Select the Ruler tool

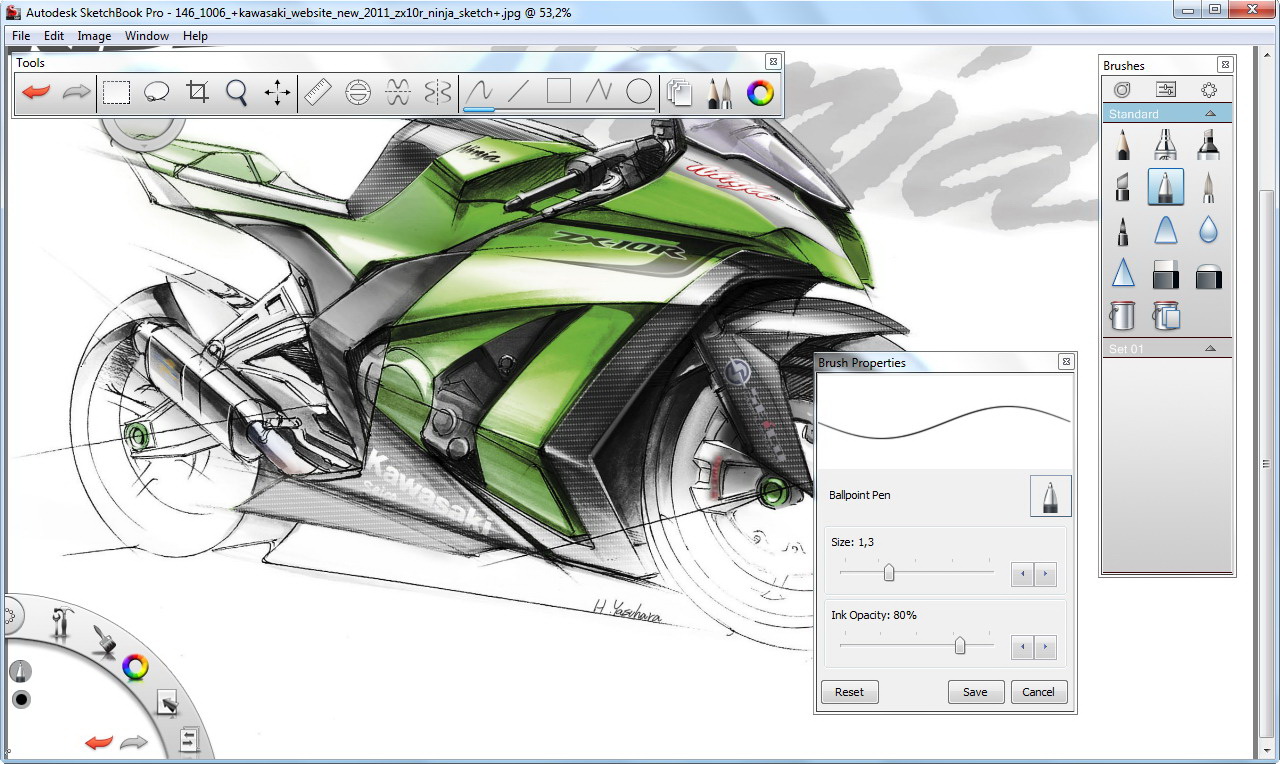[317, 93]
